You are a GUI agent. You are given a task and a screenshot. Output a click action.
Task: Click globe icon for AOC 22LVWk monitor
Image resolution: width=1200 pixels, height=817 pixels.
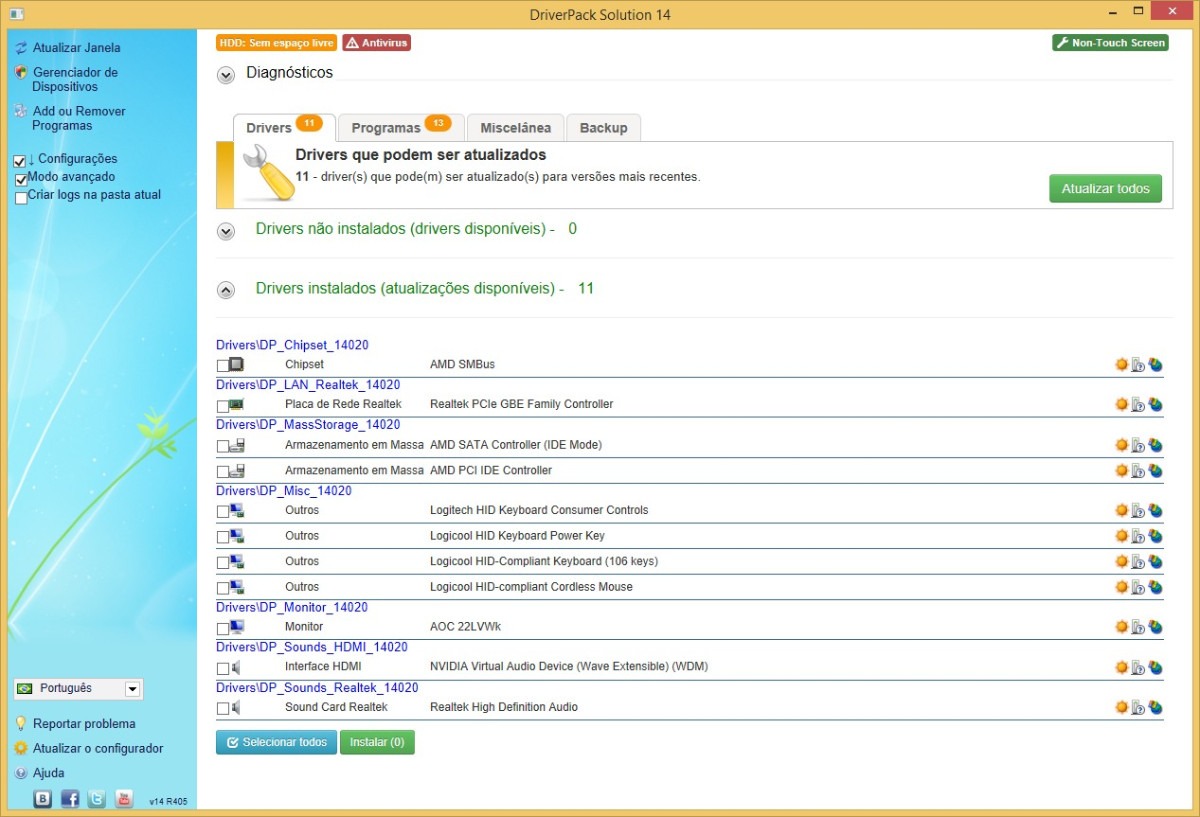point(1155,628)
